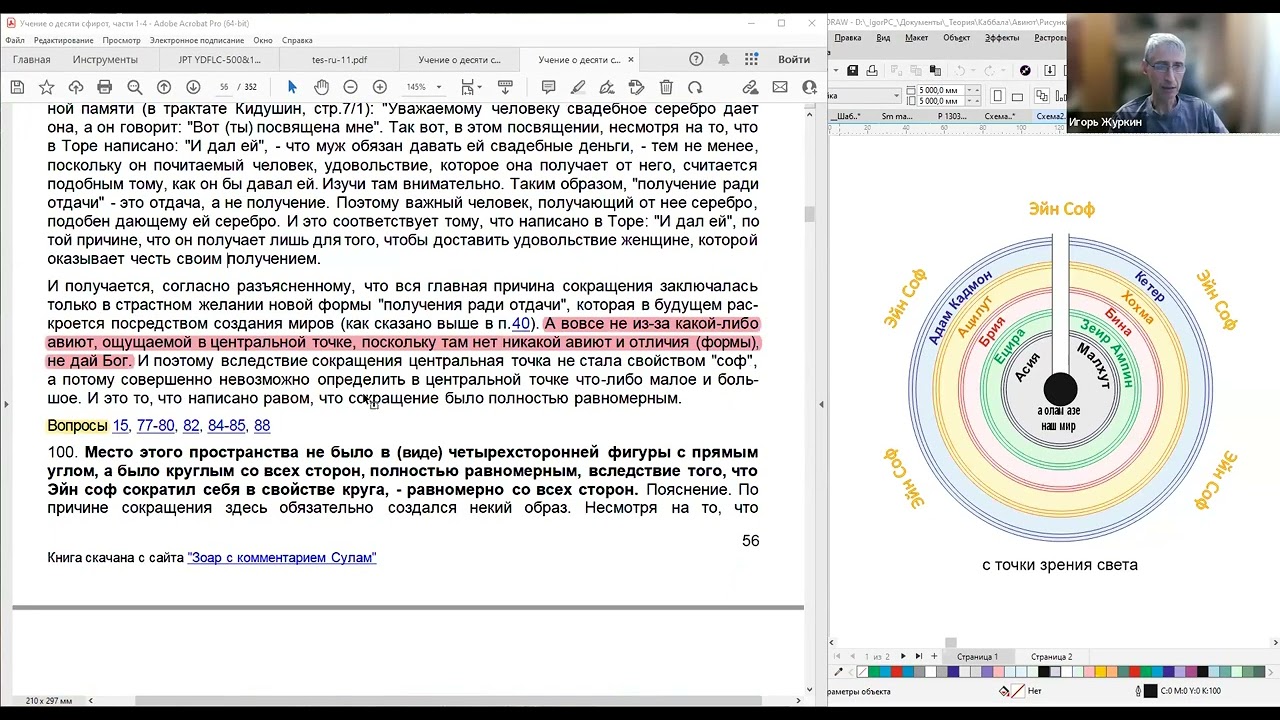Viewport: 1280px width, 720px height.
Task: Open the Инструменты tab in Acrobat
Action: pos(105,60)
